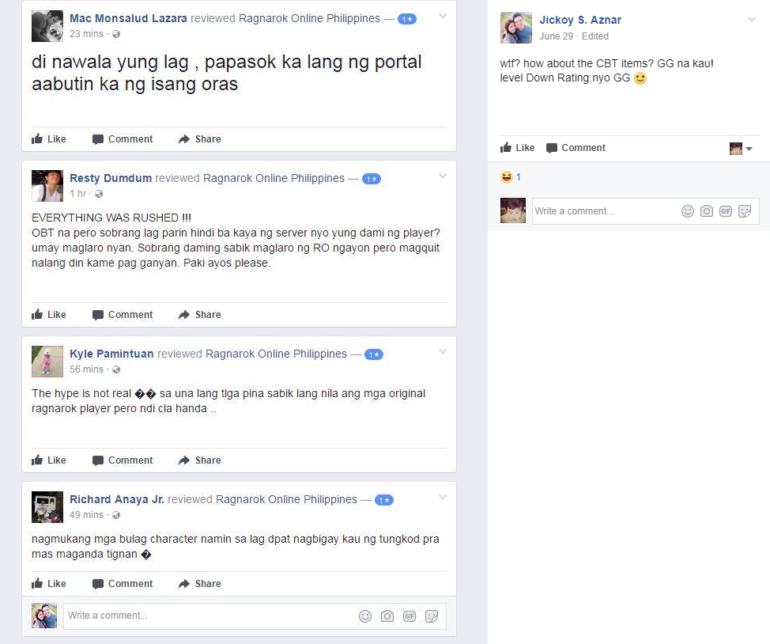Attach photo in Jickoy's comment box
This screenshot has width=770, height=644.
(706, 211)
